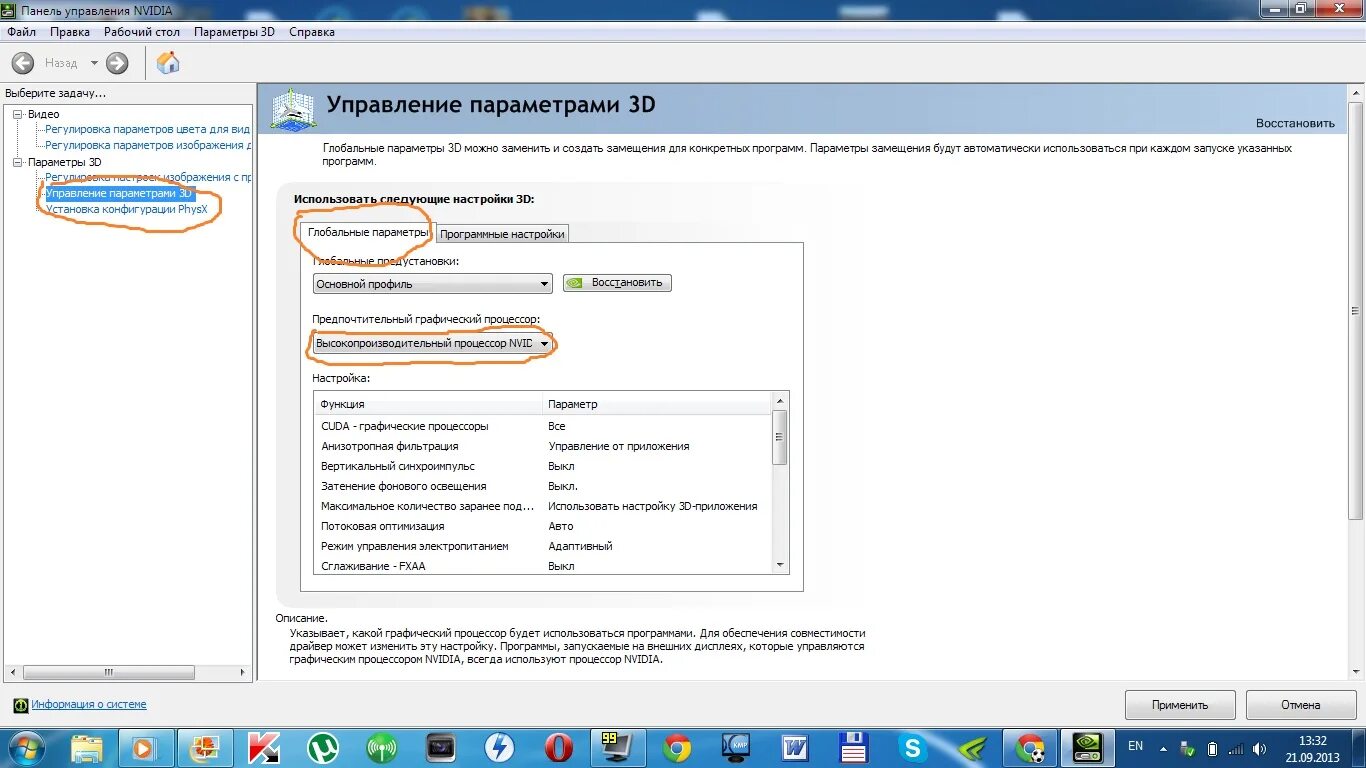
Task: Open Opera browser from the taskbar
Action: (x=558, y=748)
